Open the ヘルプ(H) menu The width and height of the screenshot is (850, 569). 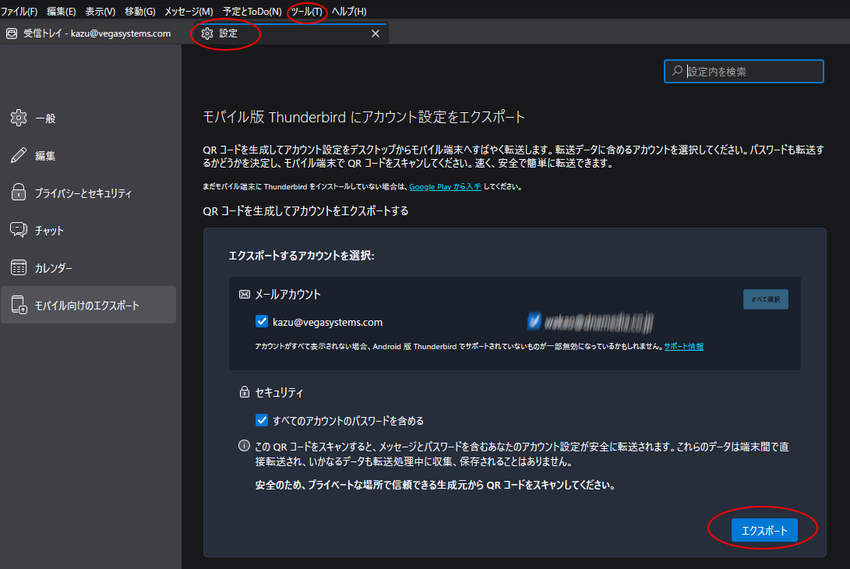pos(349,11)
